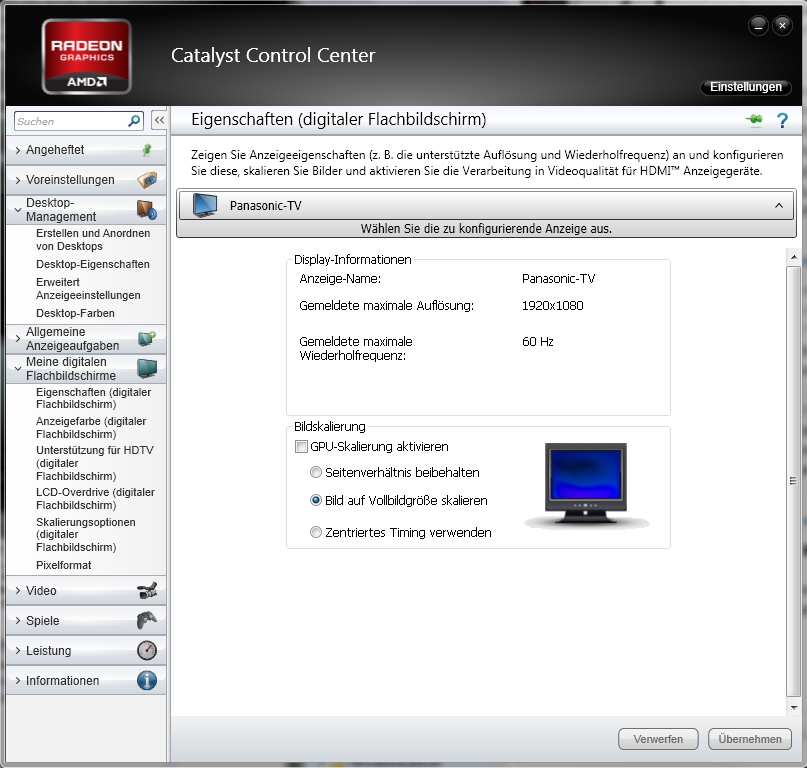This screenshot has width=807, height=768.
Task: Click the Radeon Graphics AMD logo
Action: (86, 57)
